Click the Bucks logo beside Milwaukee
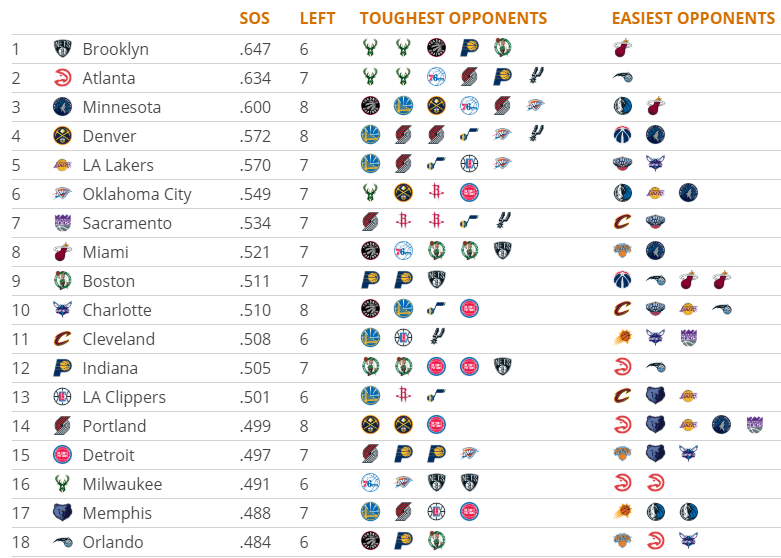This screenshot has height=558, width=781. point(62,483)
